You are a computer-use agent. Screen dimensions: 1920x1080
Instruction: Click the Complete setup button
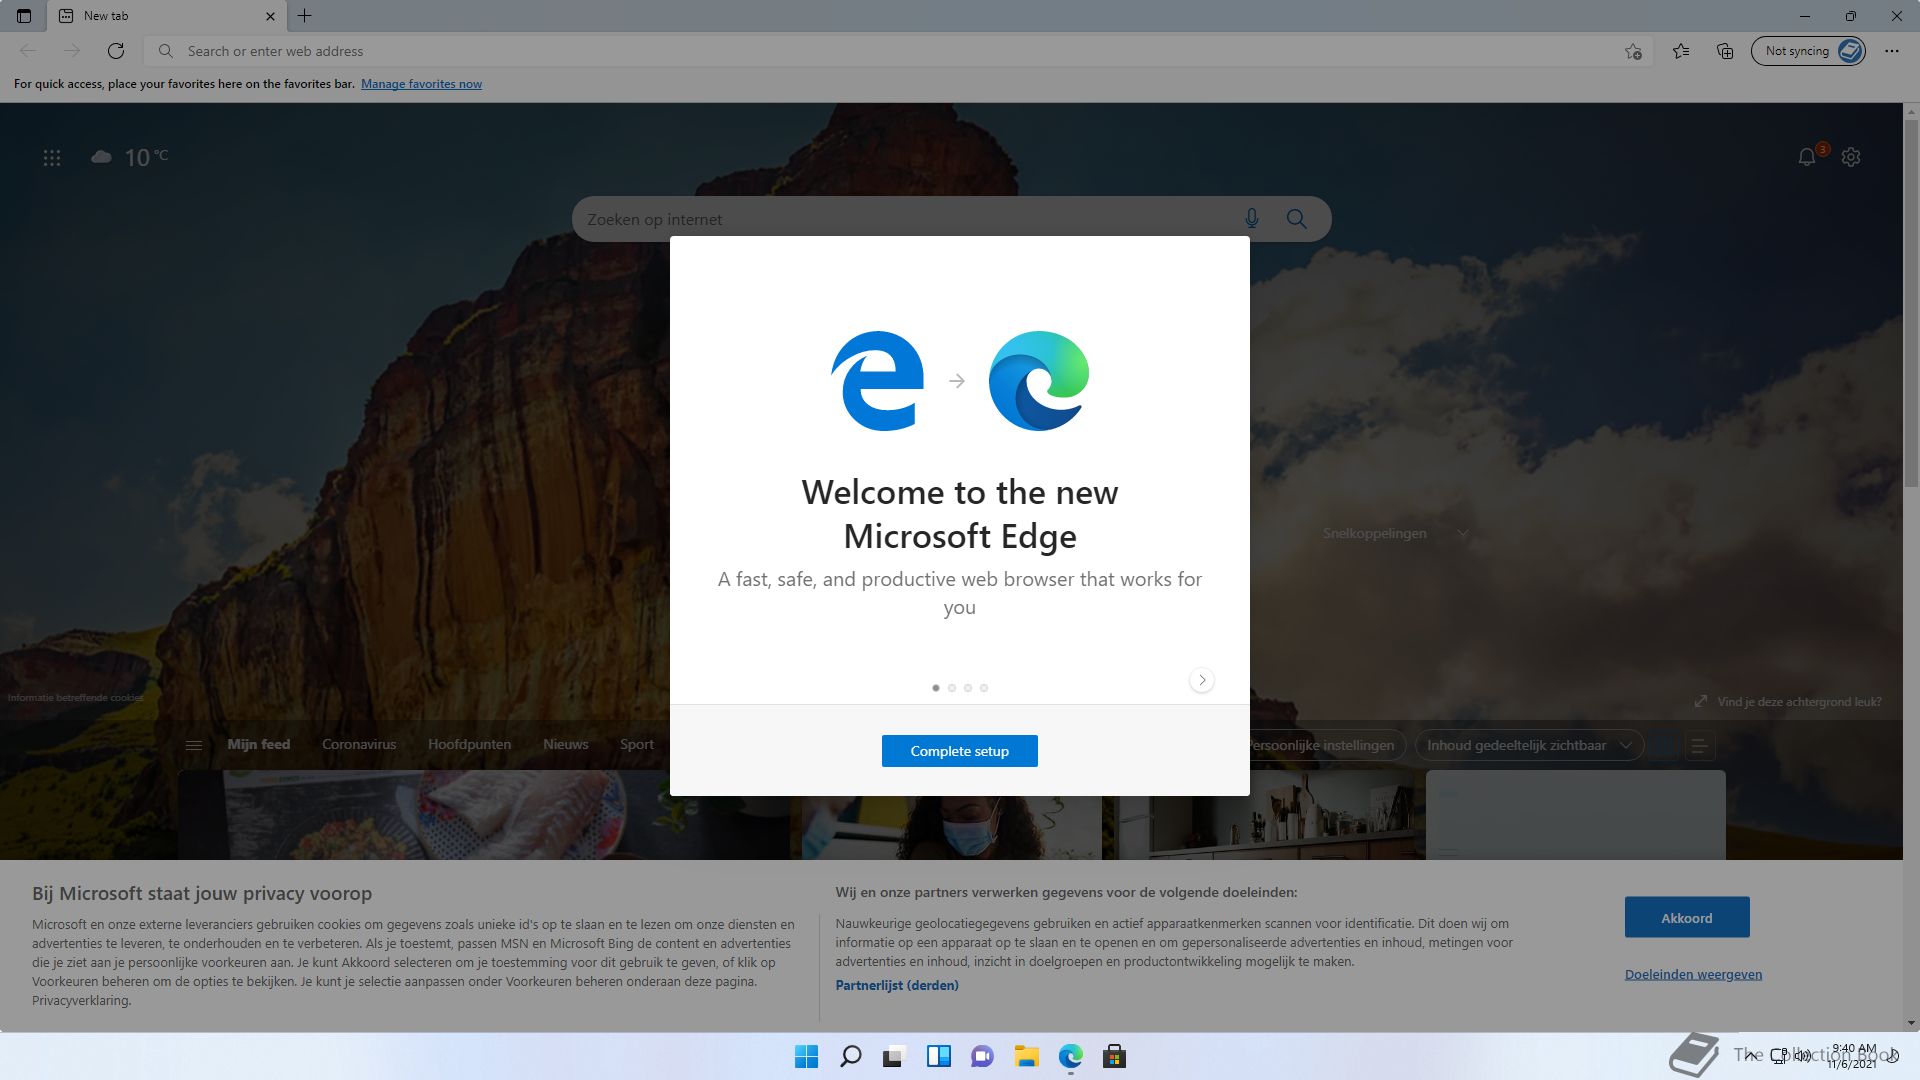click(960, 751)
